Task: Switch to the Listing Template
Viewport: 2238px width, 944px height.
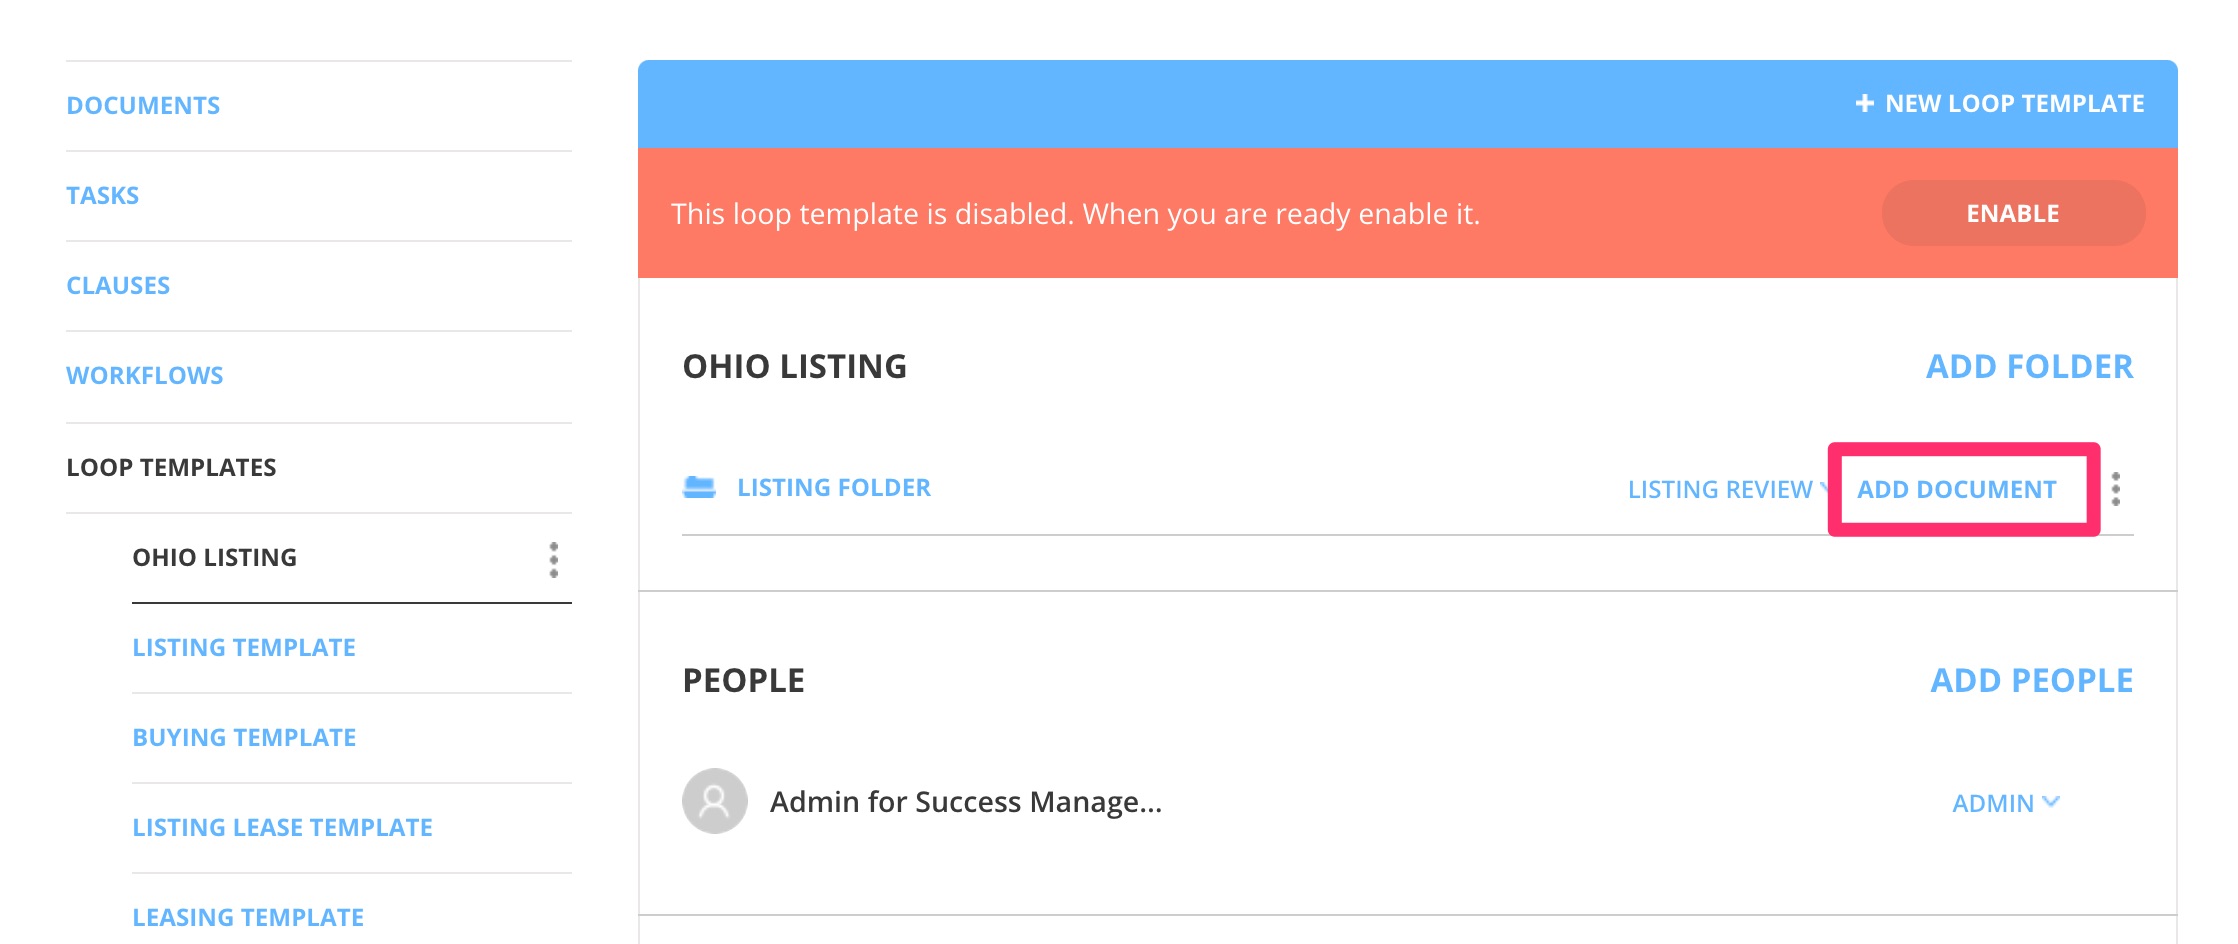Action: click(x=243, y=647)
